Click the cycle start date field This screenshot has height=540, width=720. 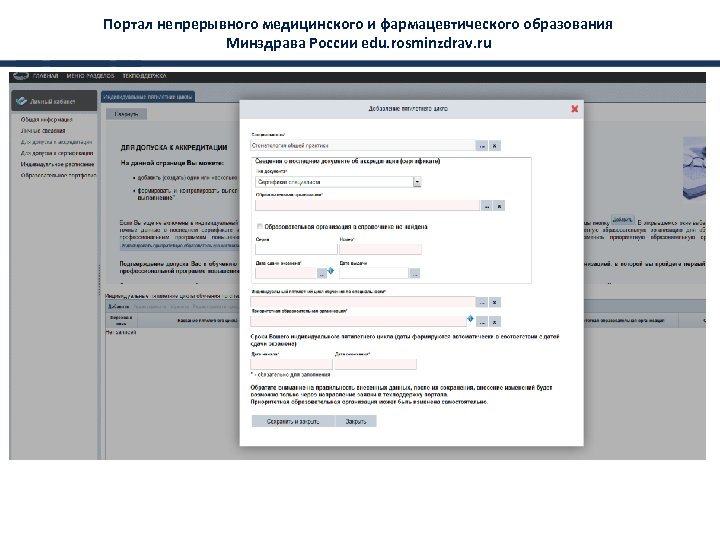291,364
